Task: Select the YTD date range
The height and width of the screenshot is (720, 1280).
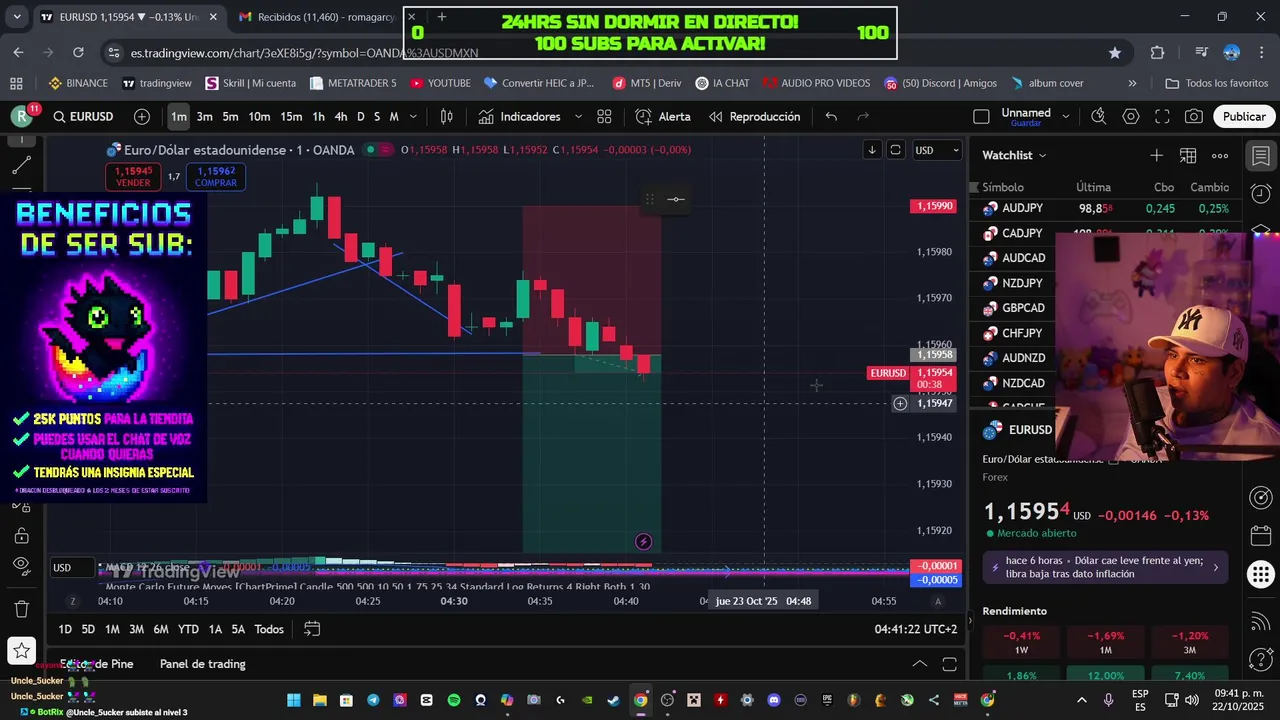Action: 188,629
